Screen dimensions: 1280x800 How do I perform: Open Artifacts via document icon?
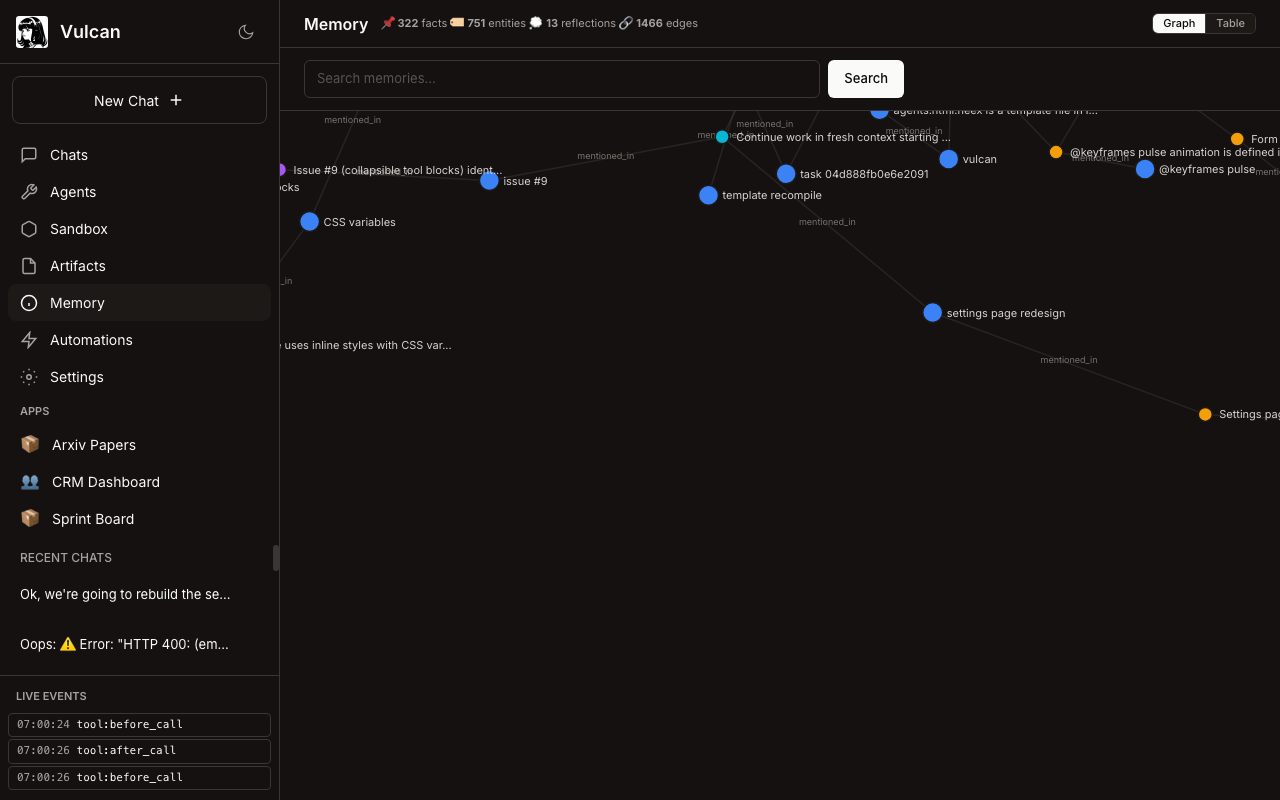[x=29, y=266]
